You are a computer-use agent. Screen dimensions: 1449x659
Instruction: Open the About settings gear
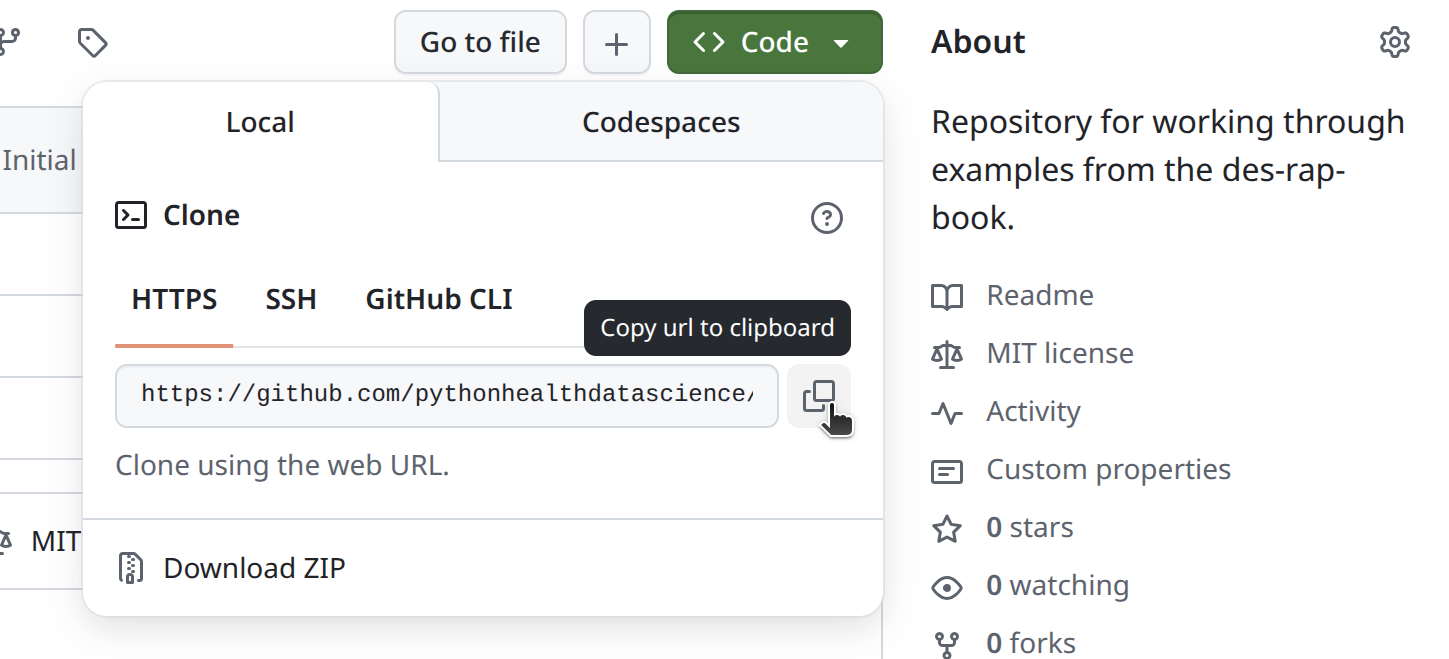(x=1394, y=42)
